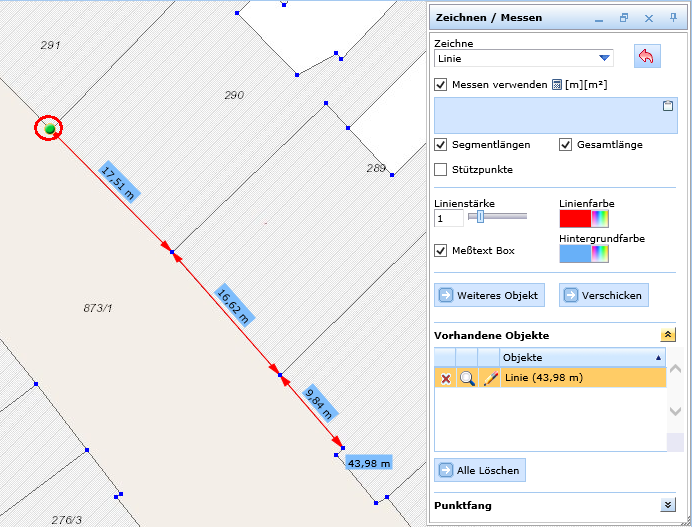Uncheck the Messen verwenden checkbox
The image size is (692, 527).
tap(441, 85)
